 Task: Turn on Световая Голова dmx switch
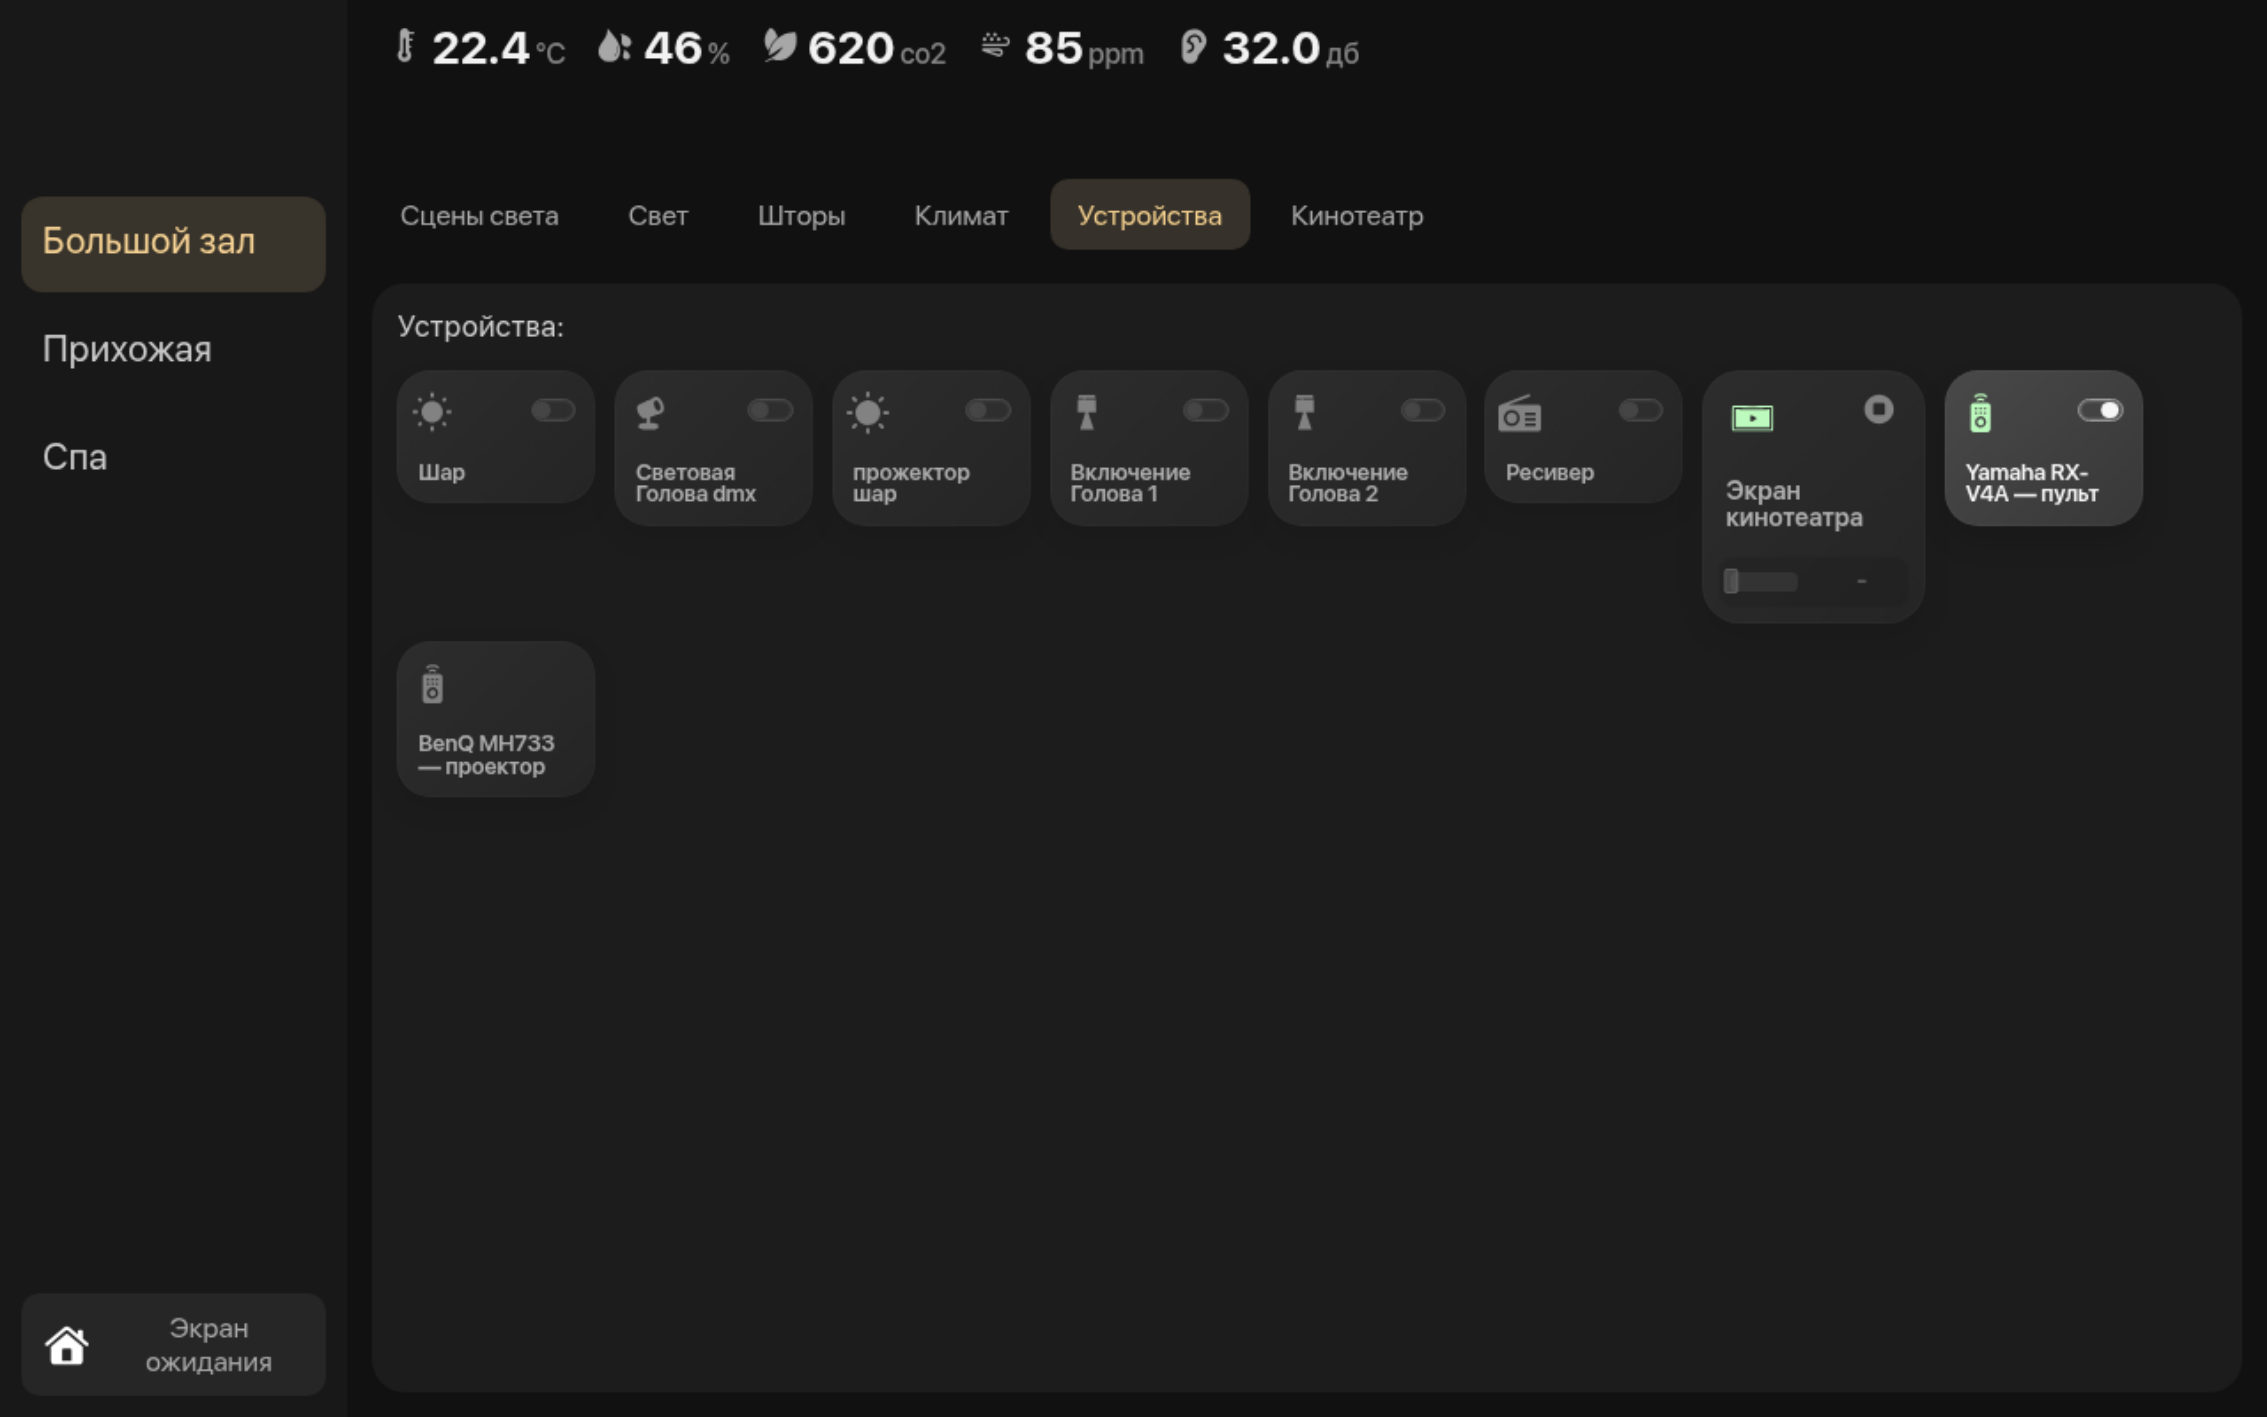coord(770,410)
